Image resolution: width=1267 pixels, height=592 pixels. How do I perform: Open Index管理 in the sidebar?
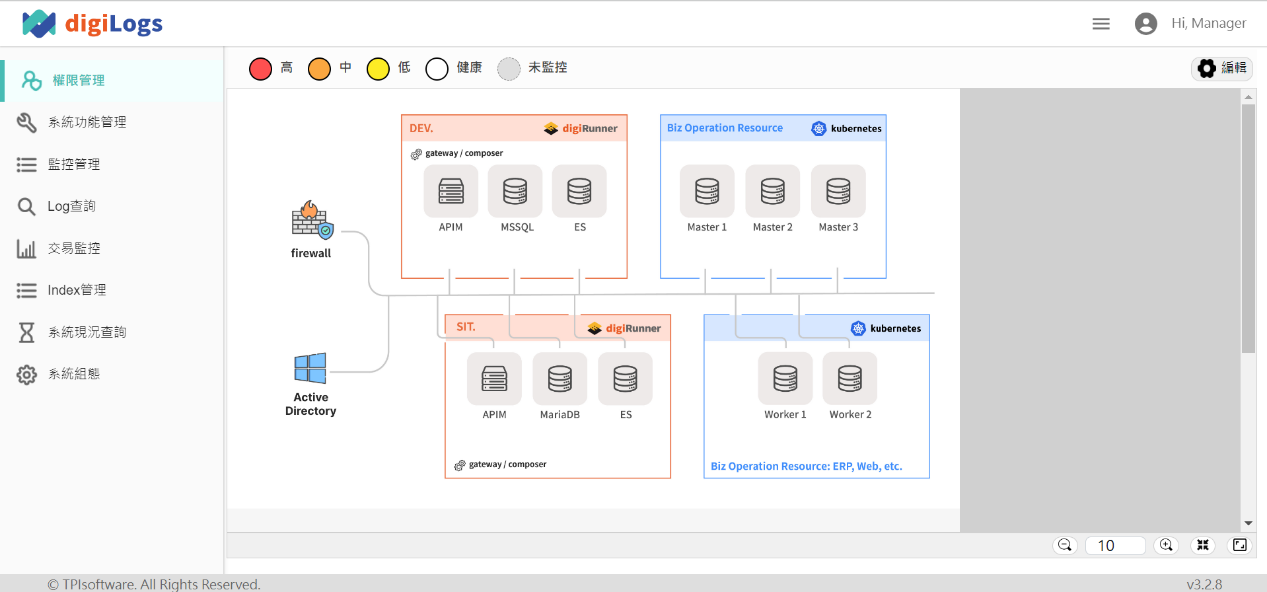(112, 290)
